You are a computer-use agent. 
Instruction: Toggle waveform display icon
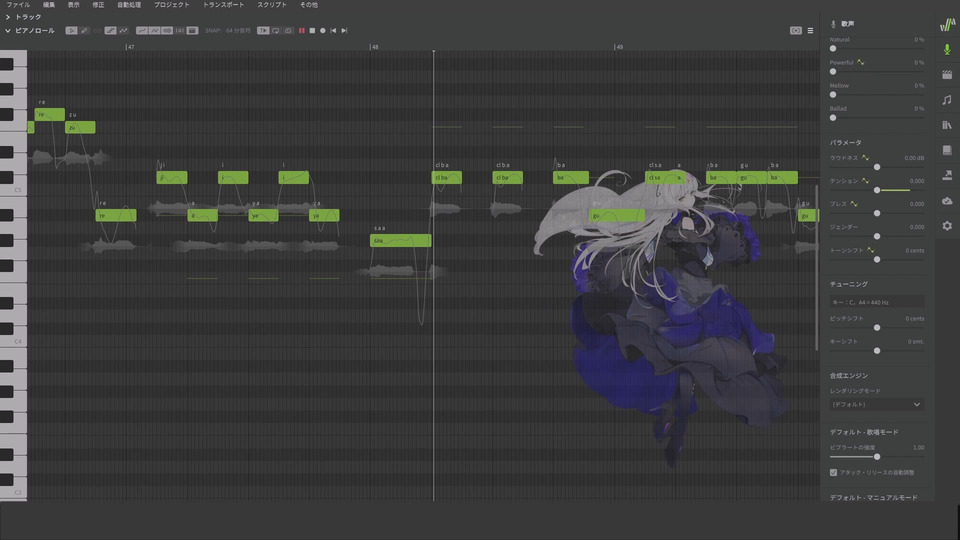[167, 31]
